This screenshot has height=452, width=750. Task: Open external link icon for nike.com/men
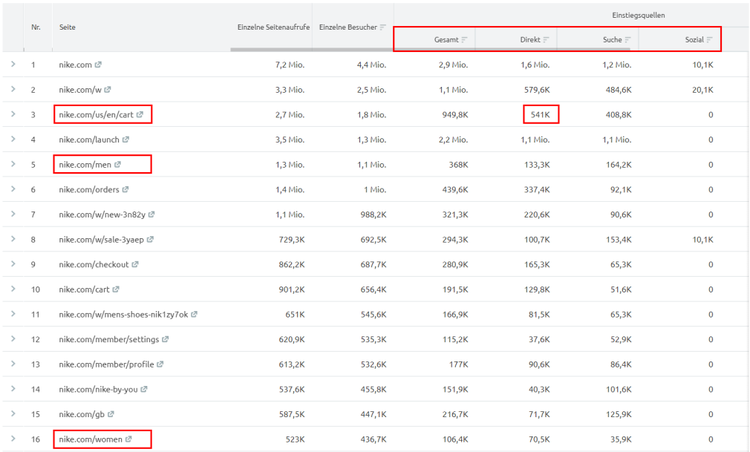tap(118, 164)
